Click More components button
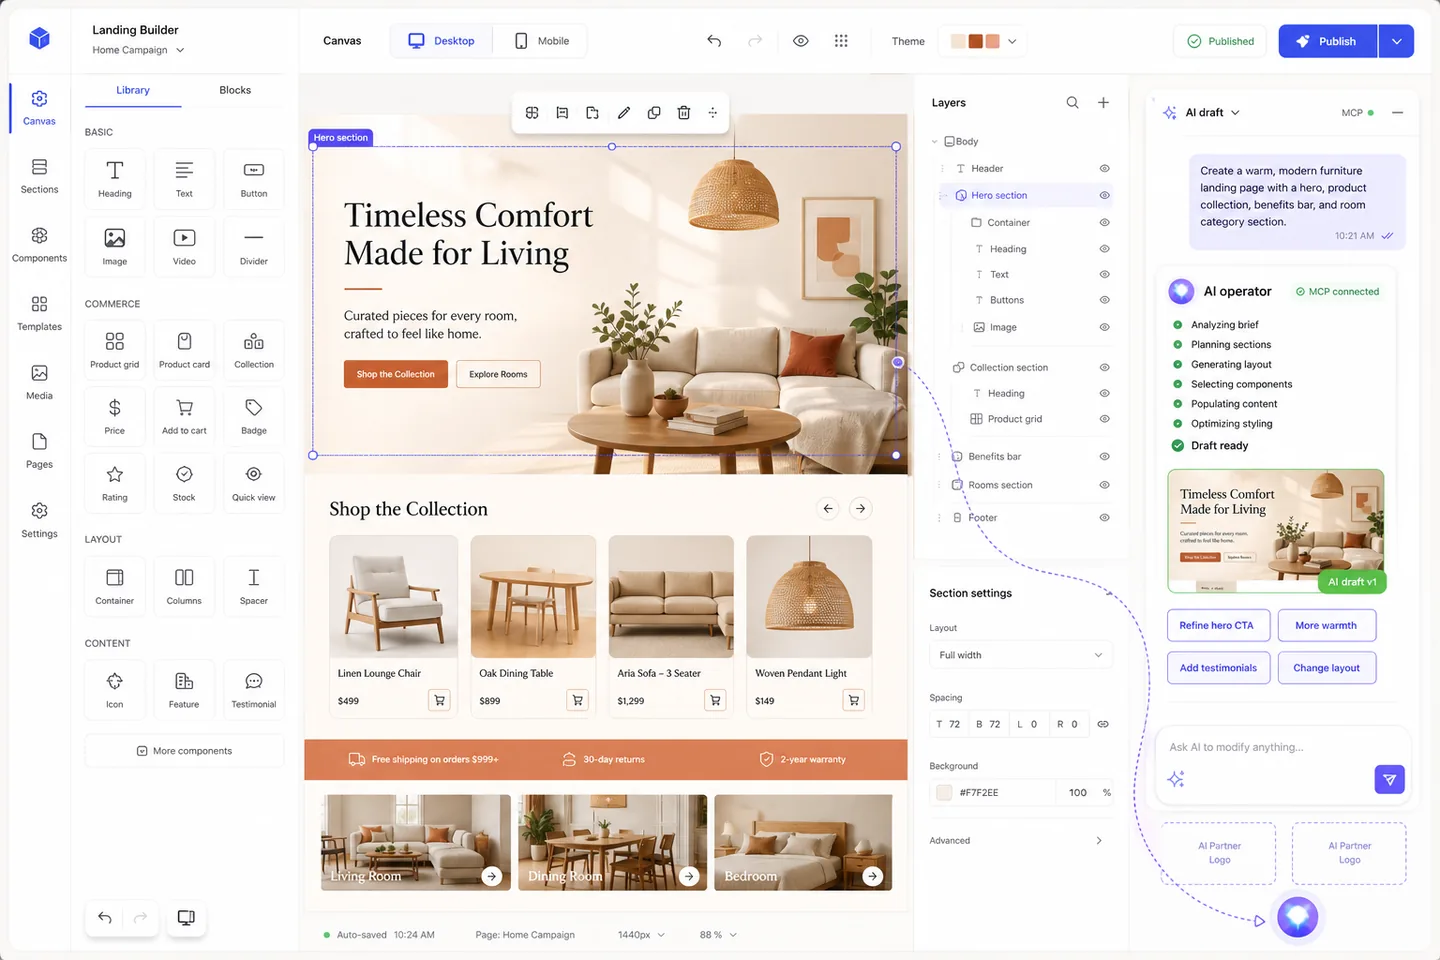Viewport: 1440px width, 960px height. pos(184,751)
